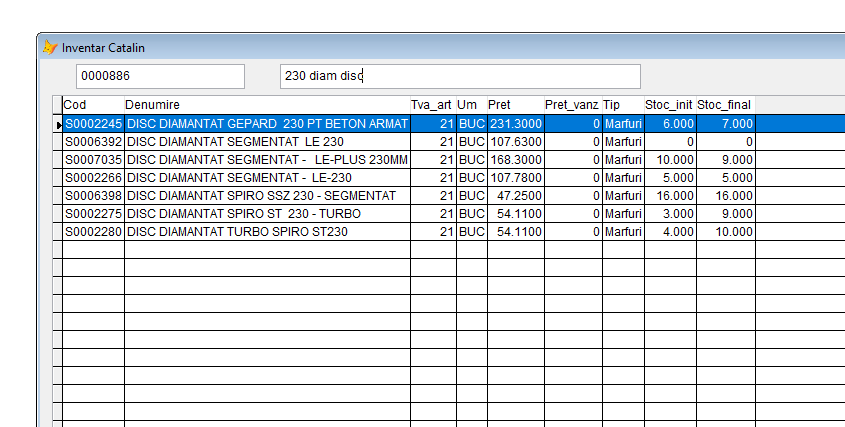Select code cell S0006392
Image resolution: width=845 pixels, height=427 pixels.
pyautogui.click(x=93, y=142)
